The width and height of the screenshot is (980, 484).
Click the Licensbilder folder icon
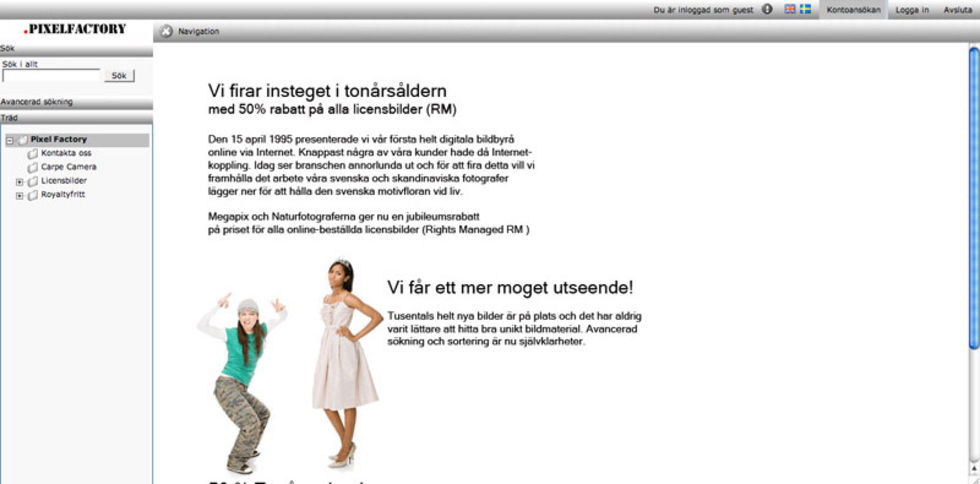tap(33, 181)
